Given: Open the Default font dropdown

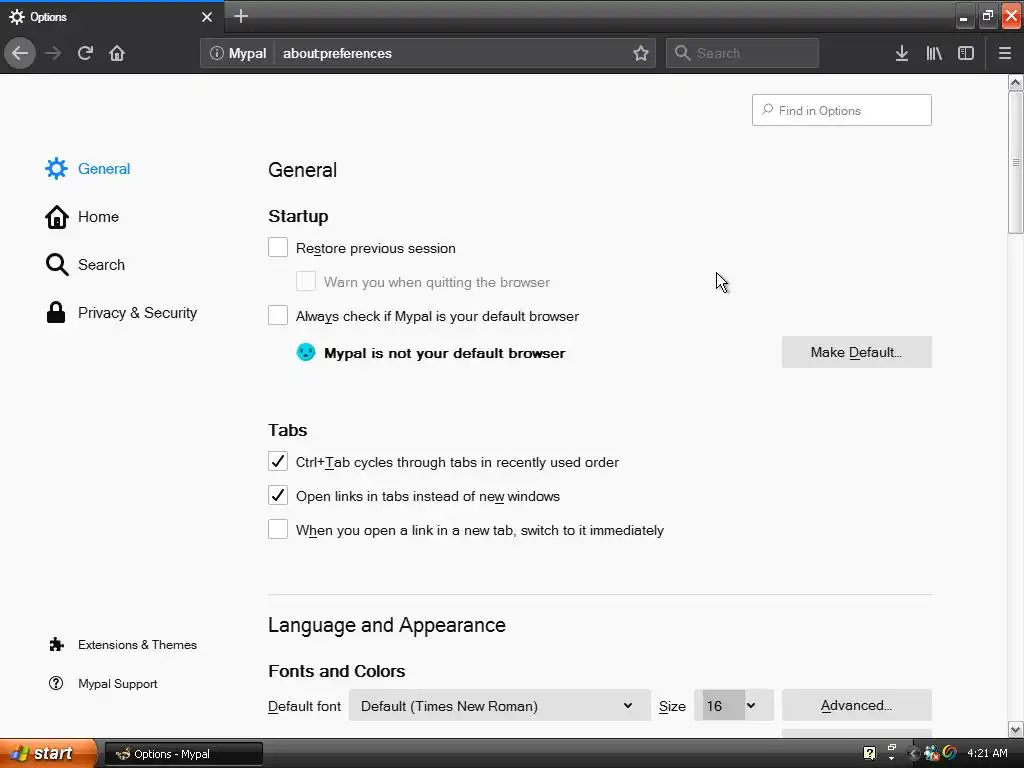Looking at the screenshot, I should click(x=500, y=706).
